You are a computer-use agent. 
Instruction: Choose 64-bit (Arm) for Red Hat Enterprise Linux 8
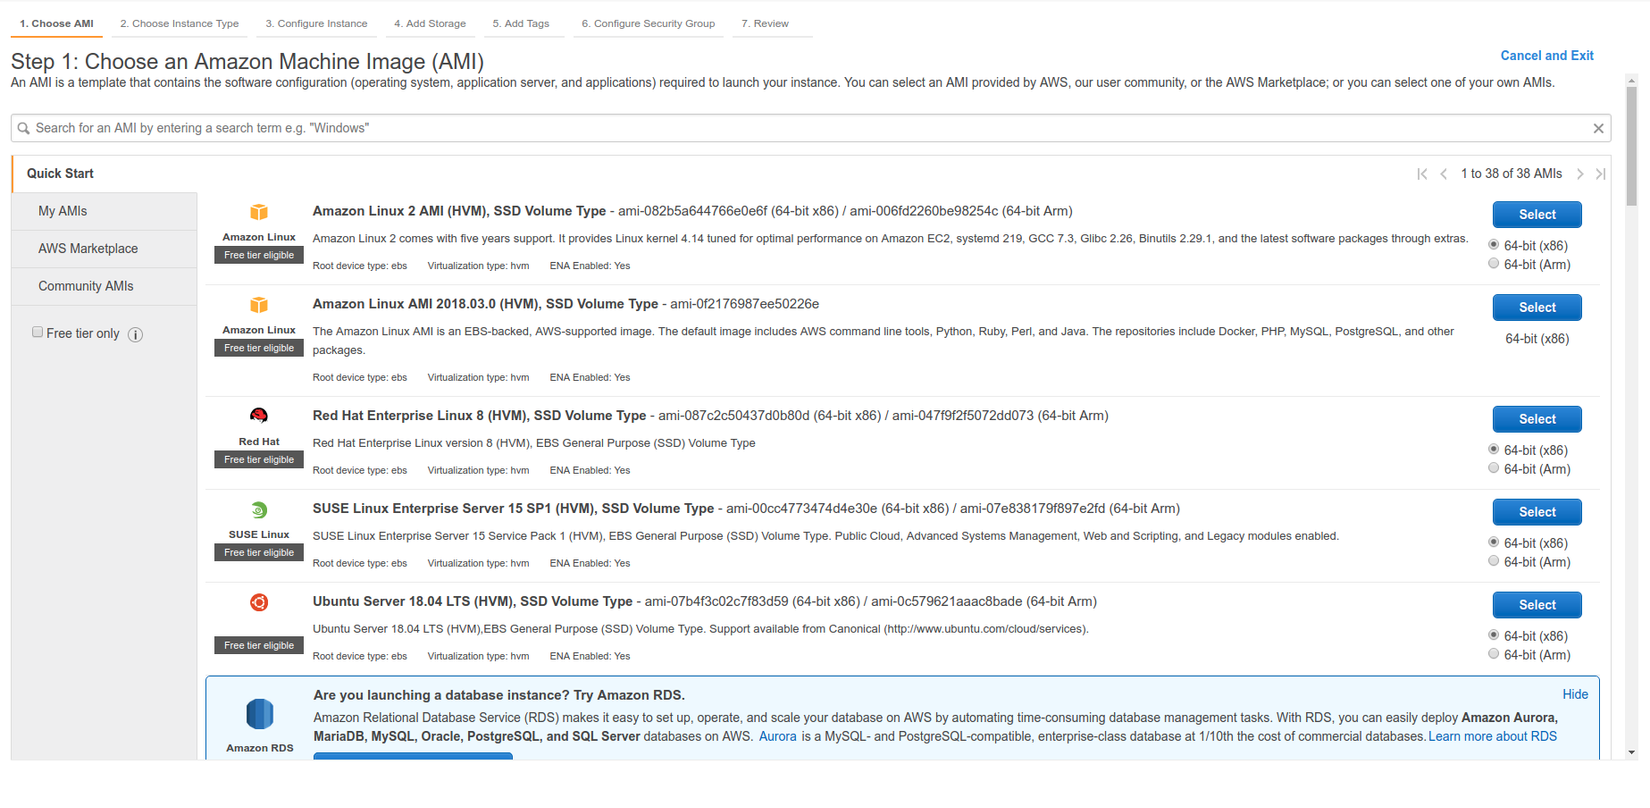(x=1494, y=469)
